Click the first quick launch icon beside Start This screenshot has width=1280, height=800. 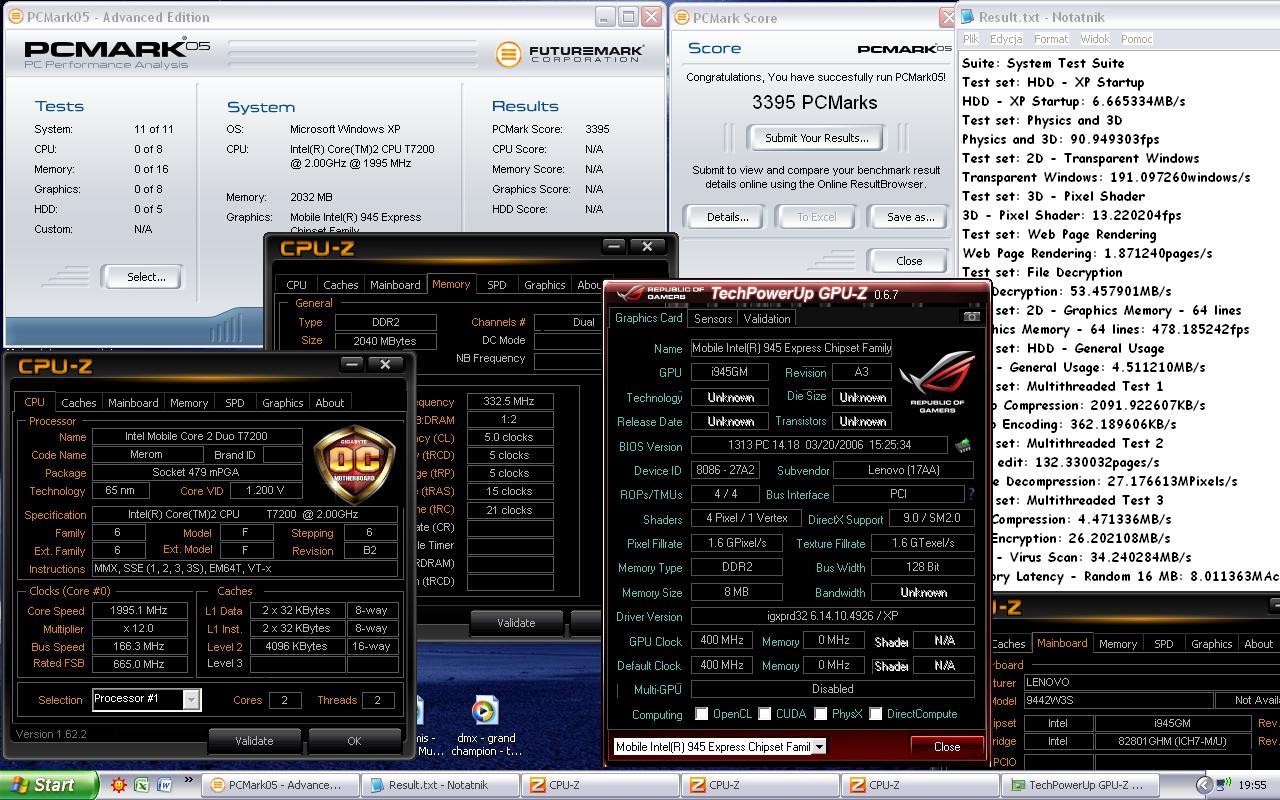(119, 785)
